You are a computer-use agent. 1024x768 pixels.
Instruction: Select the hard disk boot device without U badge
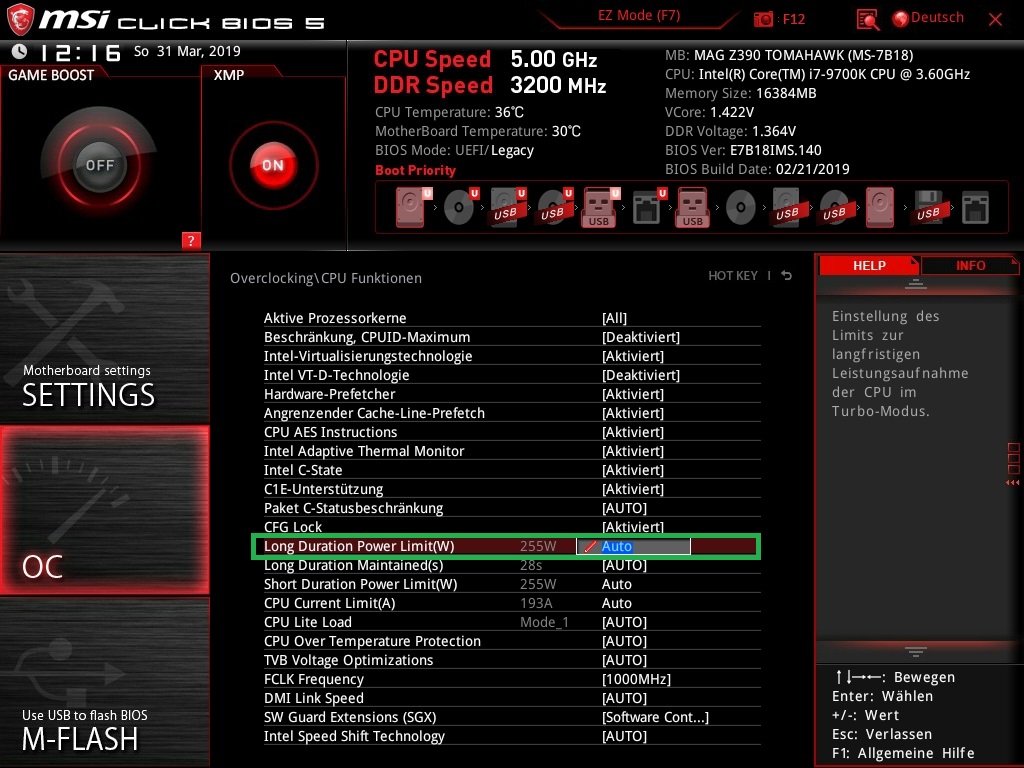tap(880, 207)
